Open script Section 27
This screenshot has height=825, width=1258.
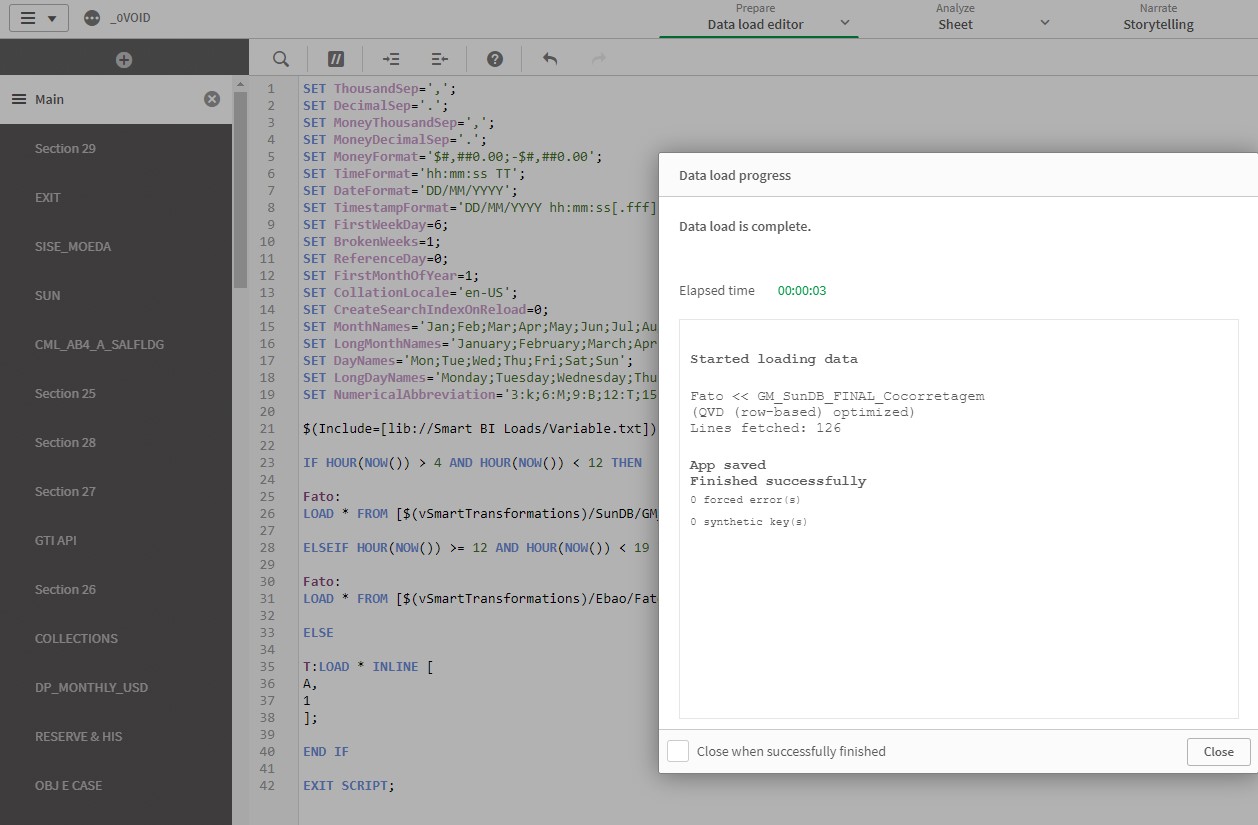[116, 491]
